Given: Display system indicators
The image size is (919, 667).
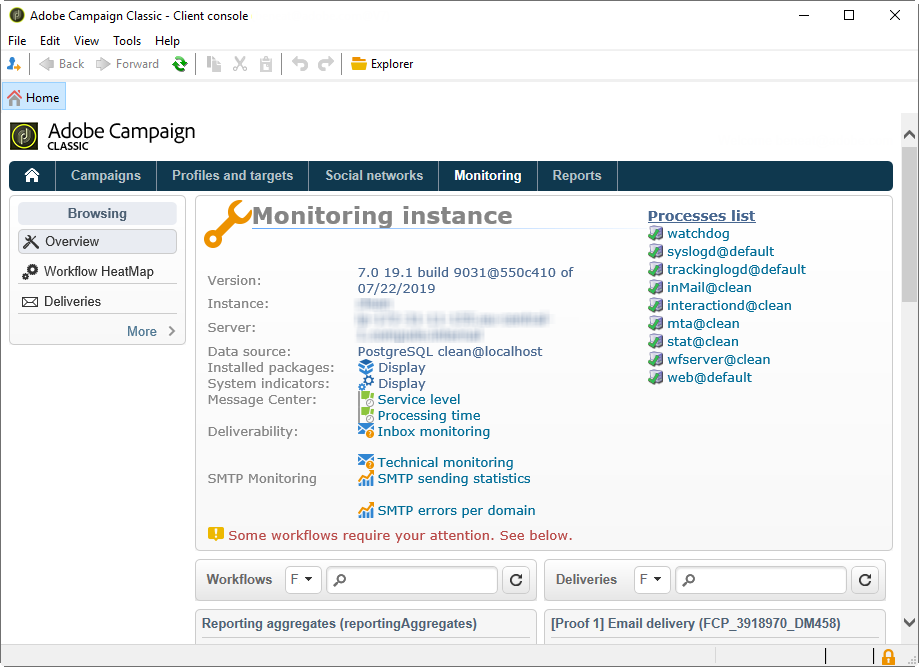Looking at the screenshot, I should pos(401,383).
